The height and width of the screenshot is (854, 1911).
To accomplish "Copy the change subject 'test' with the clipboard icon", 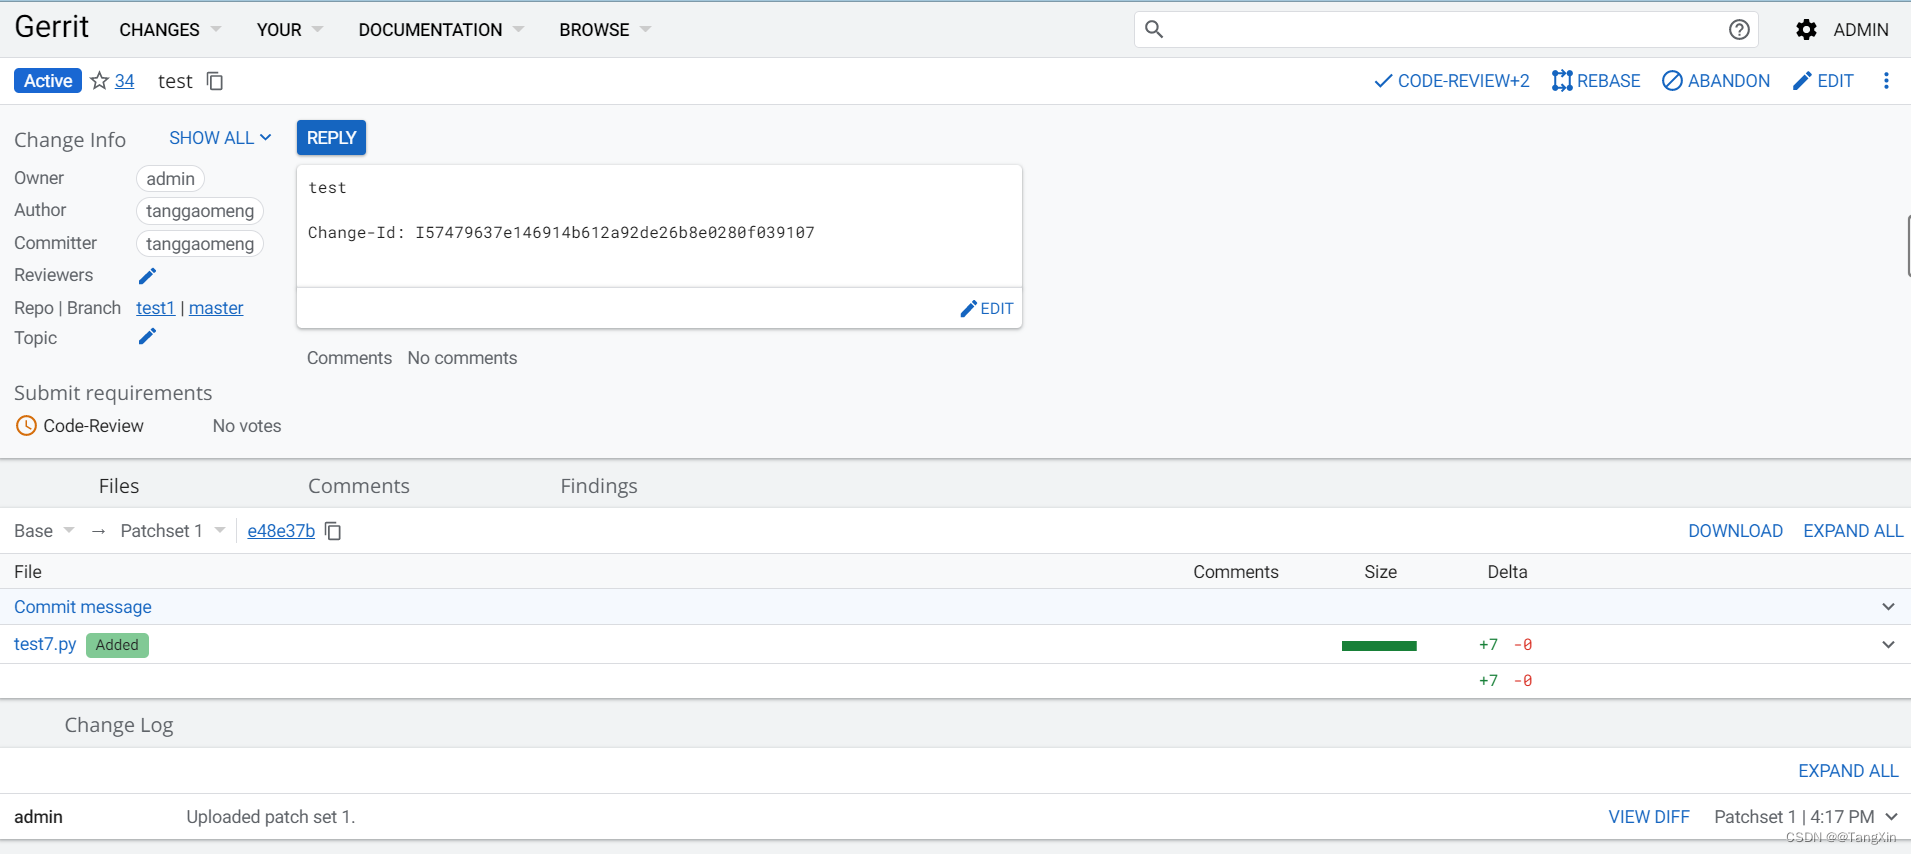I will [215, 81].
